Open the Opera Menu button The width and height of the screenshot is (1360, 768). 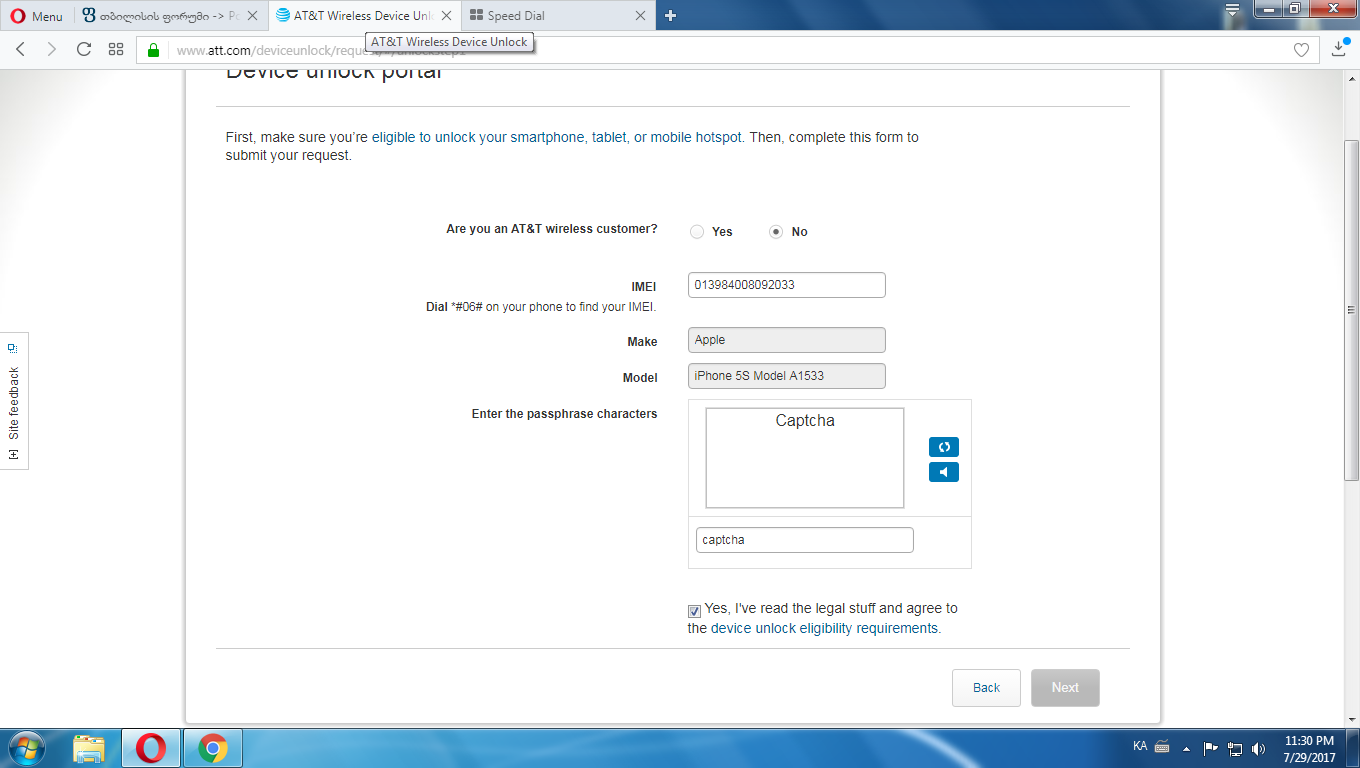coord(36,16)
